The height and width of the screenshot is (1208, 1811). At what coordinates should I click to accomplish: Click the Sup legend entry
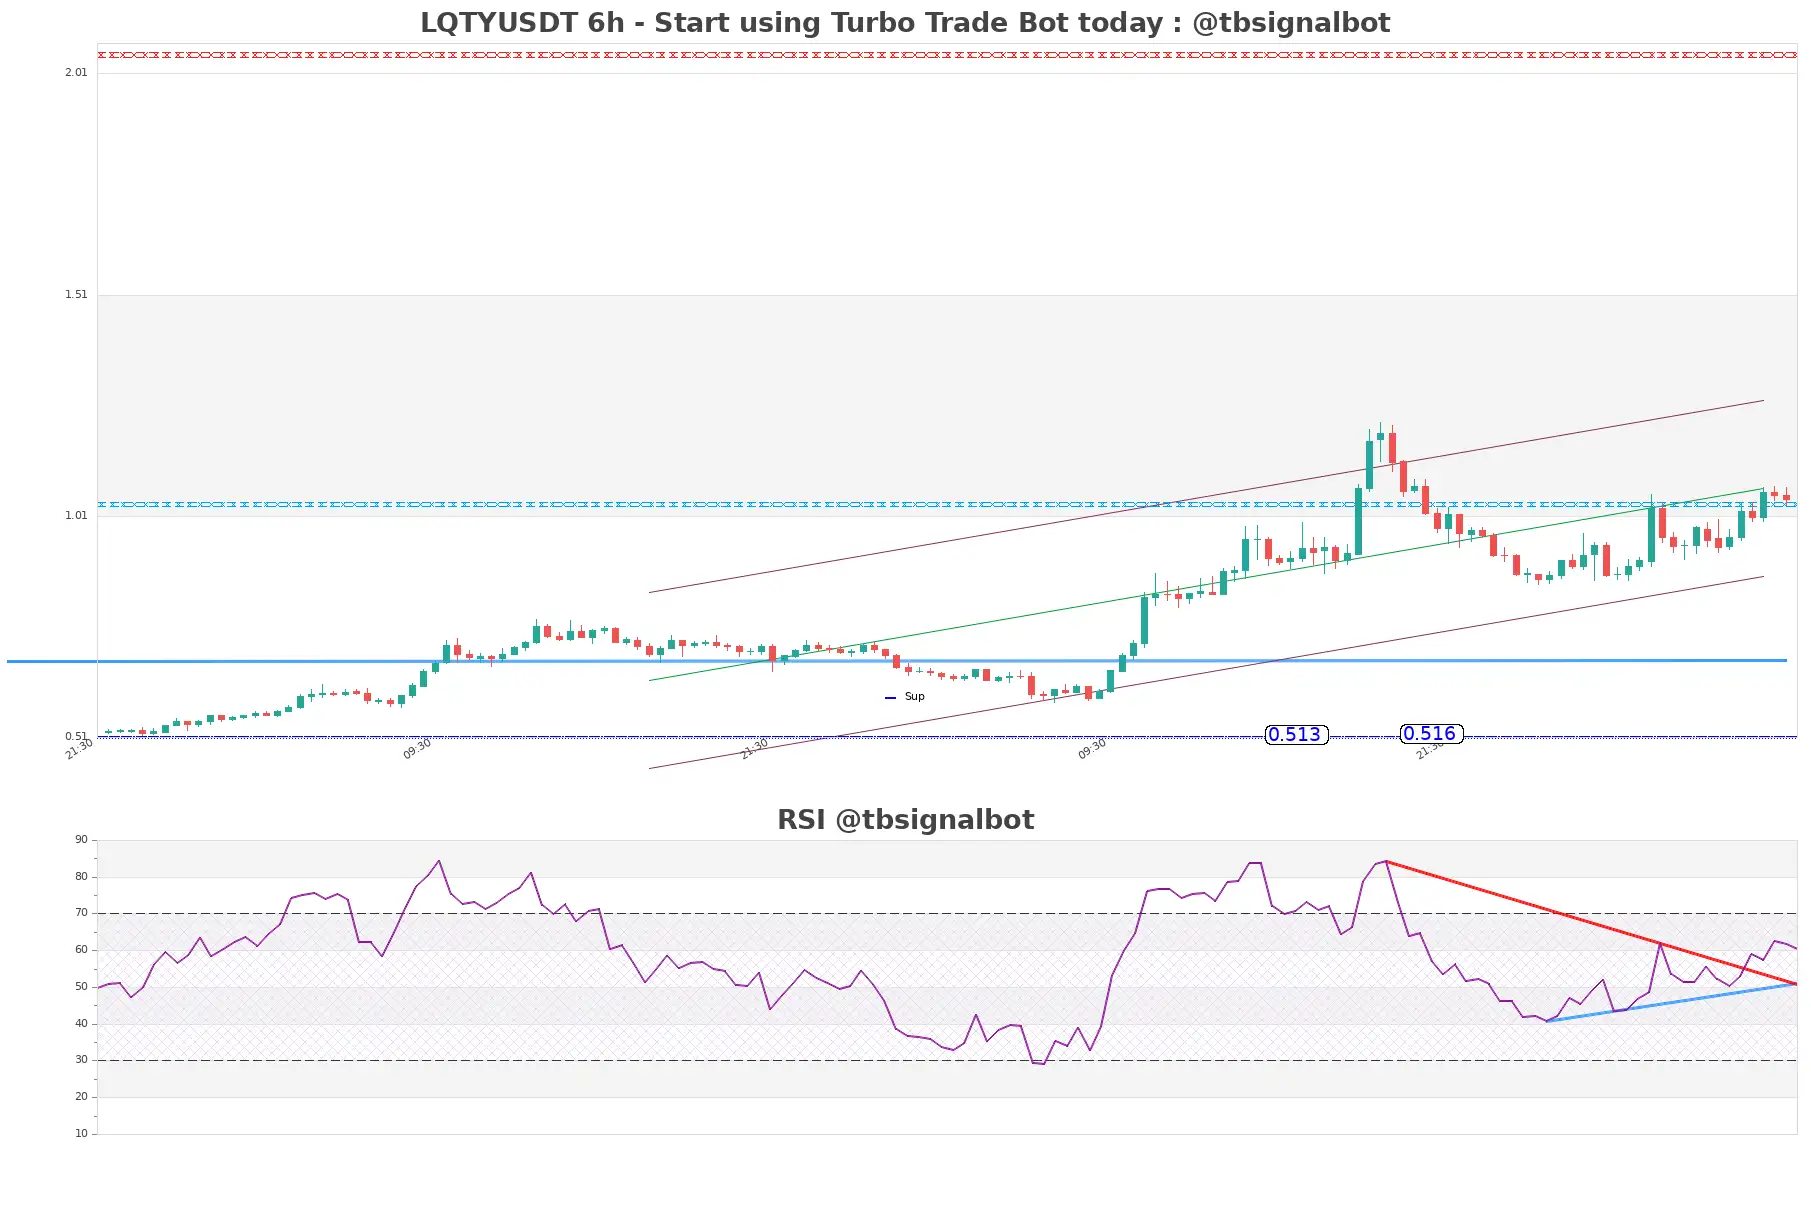905,697
